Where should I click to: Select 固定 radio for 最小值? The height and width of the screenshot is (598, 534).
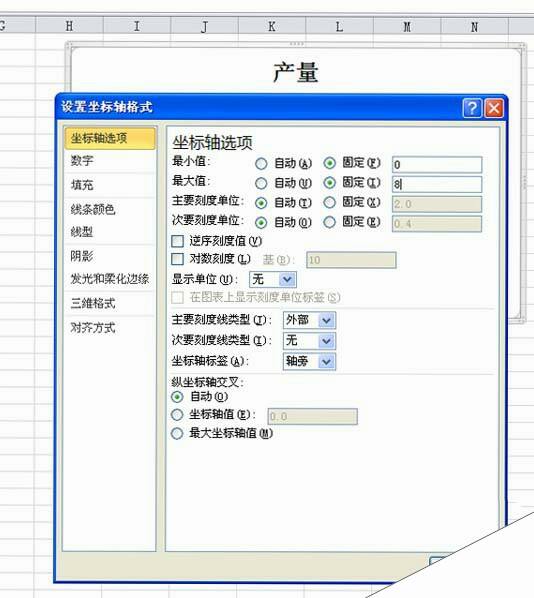coord(330,163)
